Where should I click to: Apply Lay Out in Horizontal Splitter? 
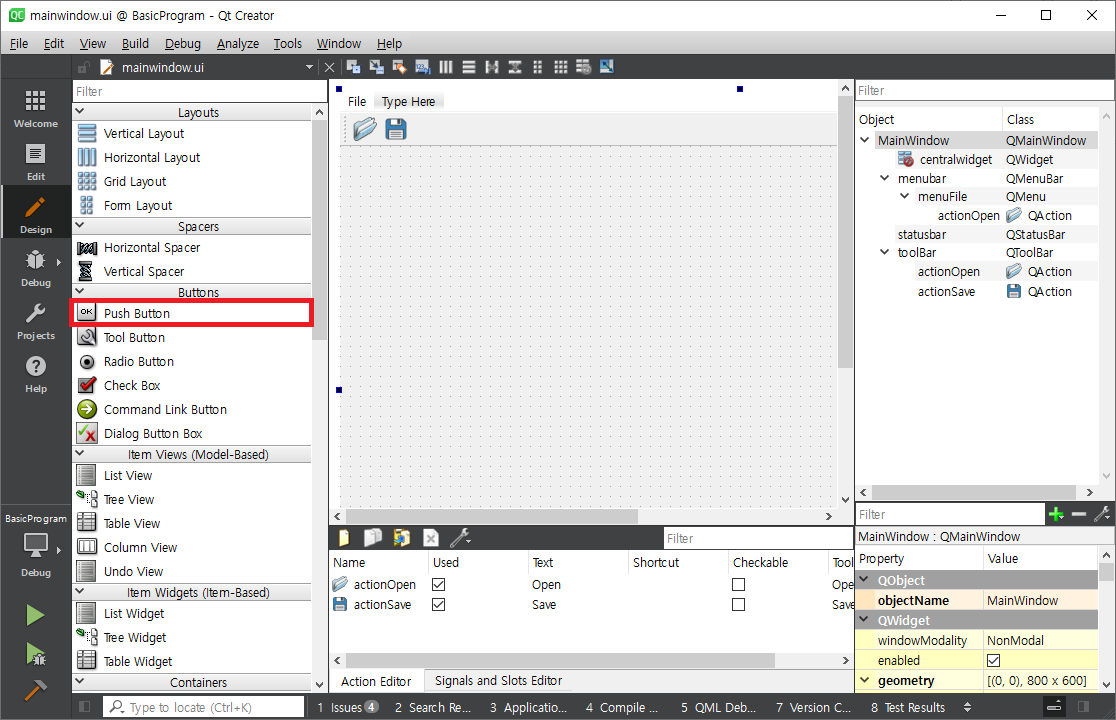pyautogui.click(x=492, y=67)
